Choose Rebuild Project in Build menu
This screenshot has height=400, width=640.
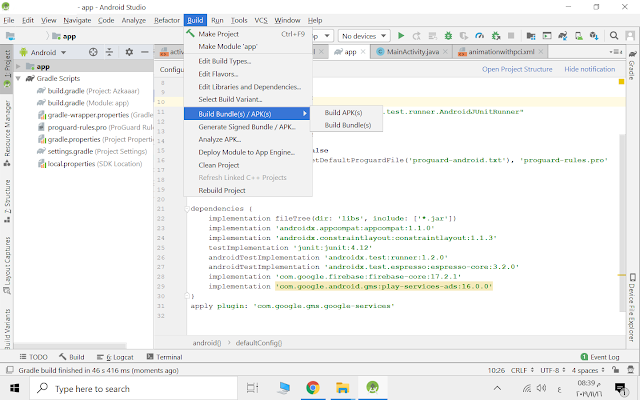(248, 190)
